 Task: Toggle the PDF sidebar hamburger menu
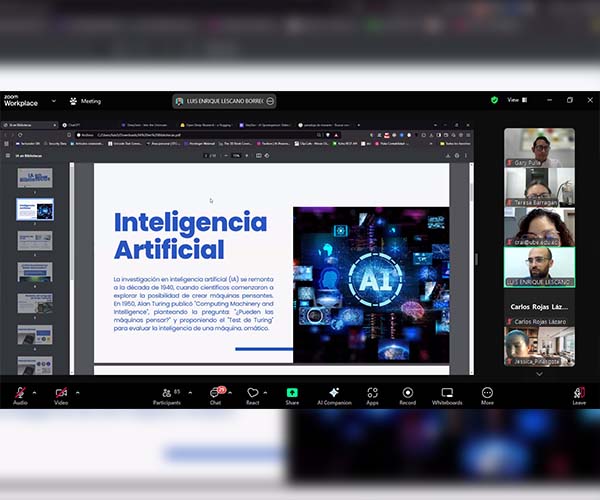point(8,156)
